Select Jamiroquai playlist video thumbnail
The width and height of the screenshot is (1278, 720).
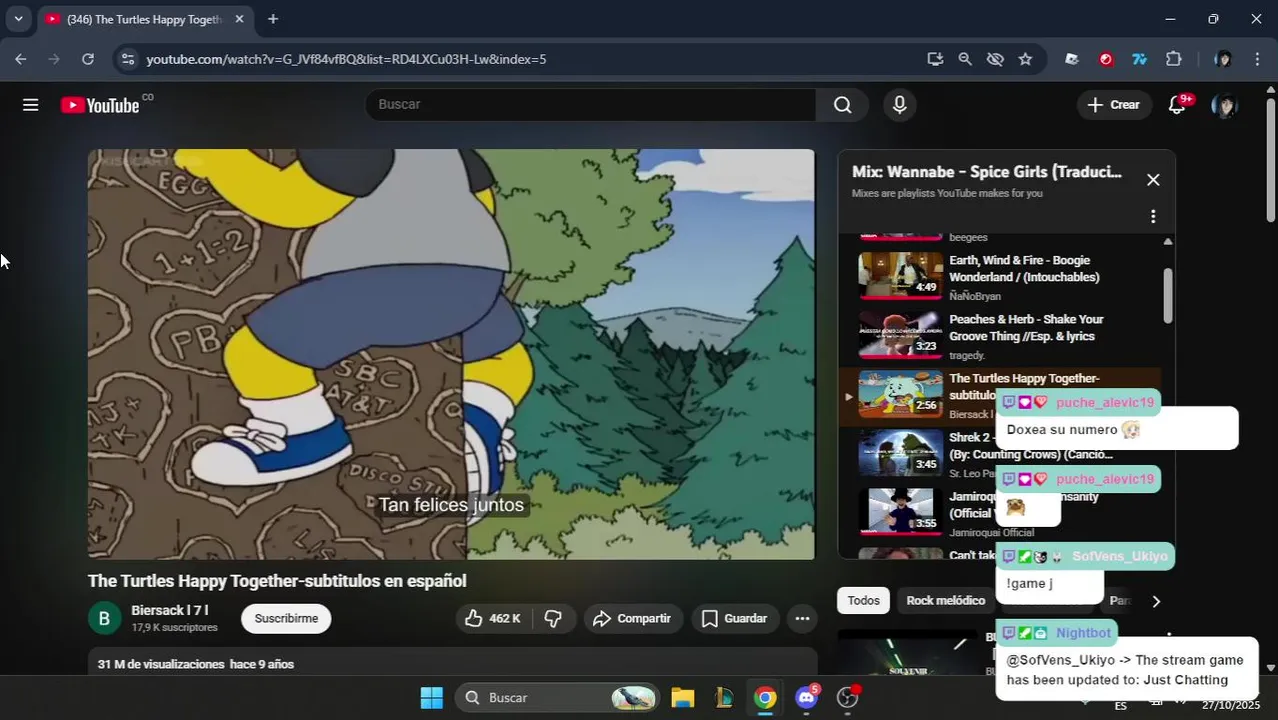[x=900, y=511]
